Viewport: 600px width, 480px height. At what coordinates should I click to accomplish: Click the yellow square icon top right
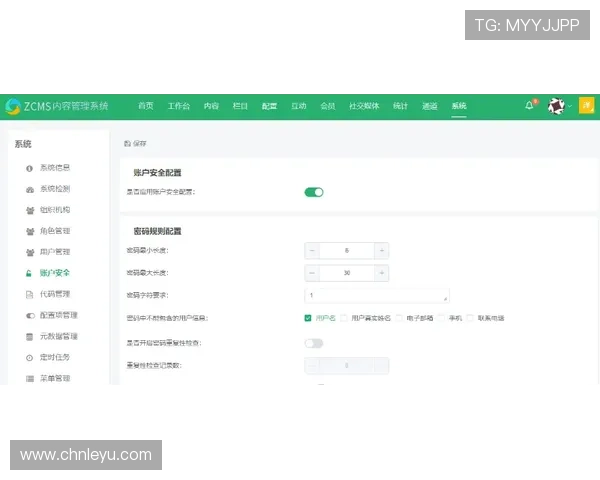(x=586, y=106)
